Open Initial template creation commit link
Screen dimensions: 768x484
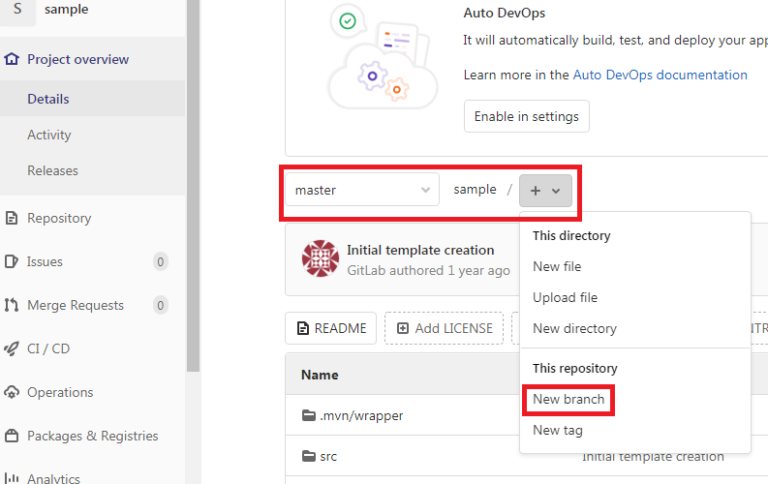pos(420,250)
